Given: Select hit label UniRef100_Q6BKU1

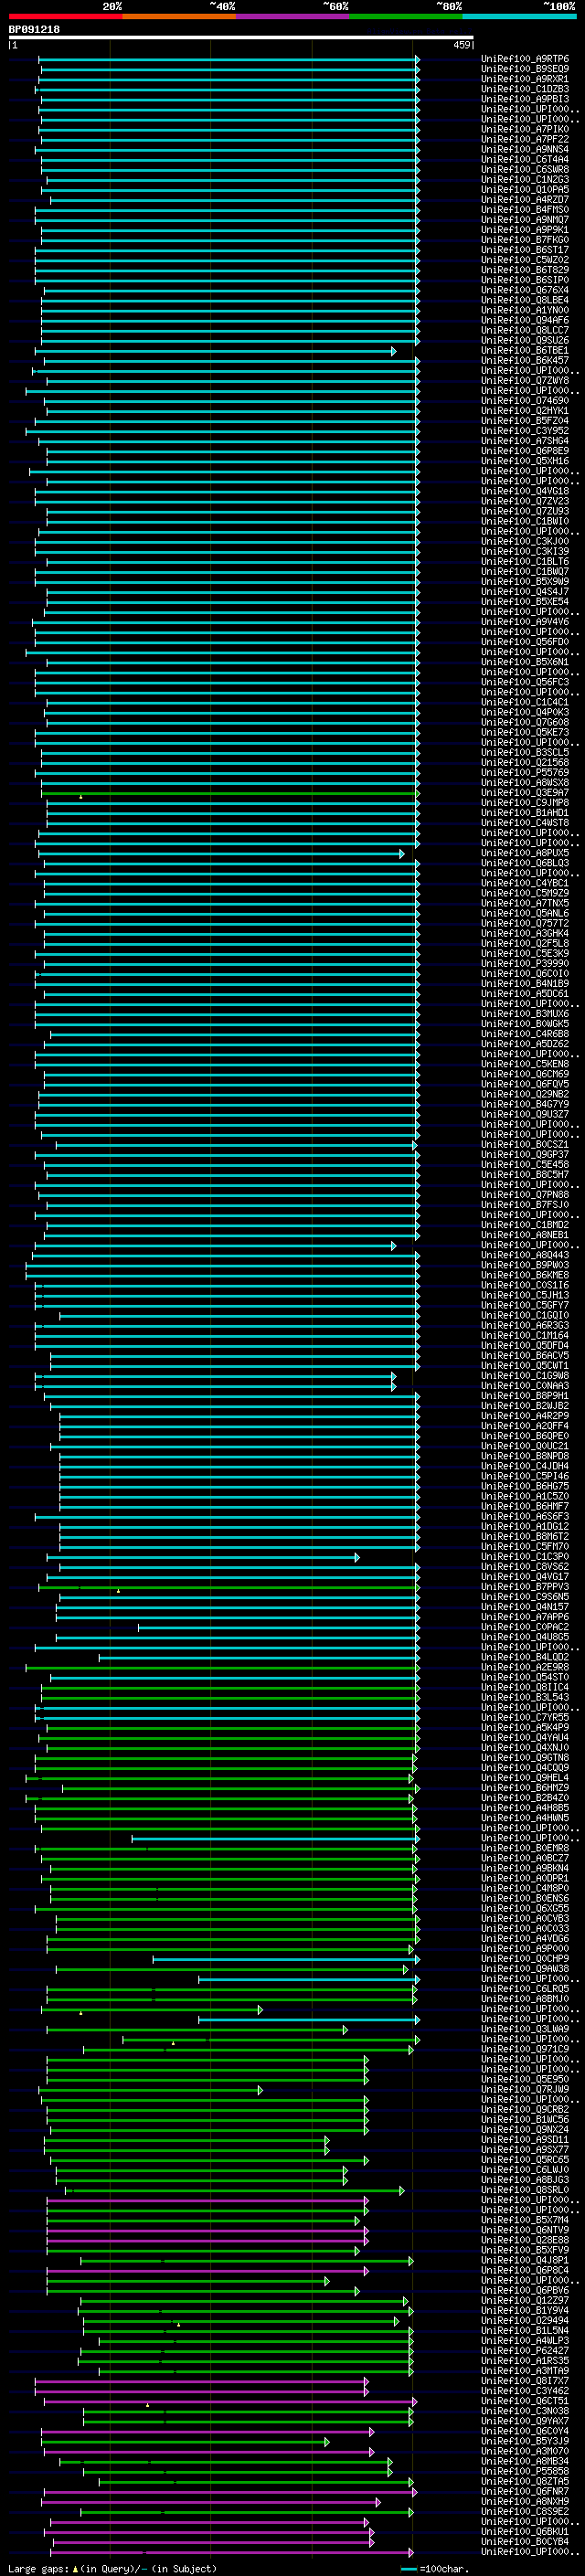Looking at the screenshot, I should (525, 2532).
